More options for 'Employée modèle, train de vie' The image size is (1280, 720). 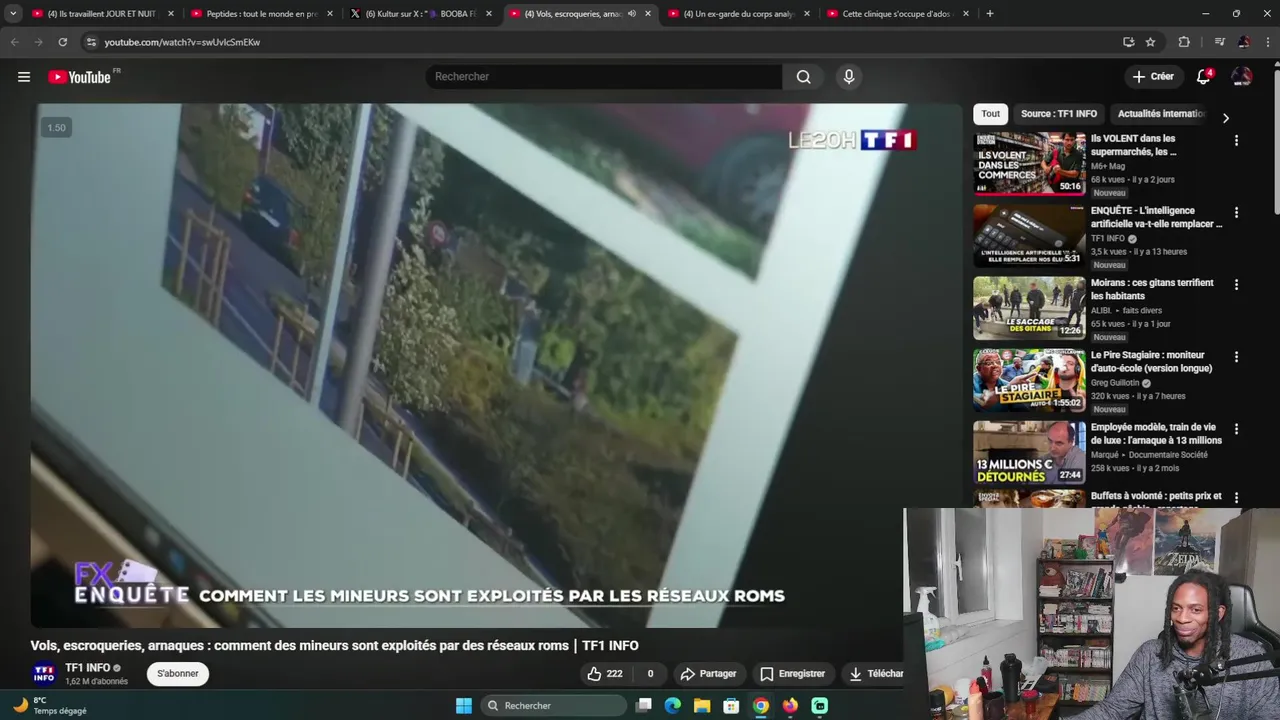(1236, 429)
